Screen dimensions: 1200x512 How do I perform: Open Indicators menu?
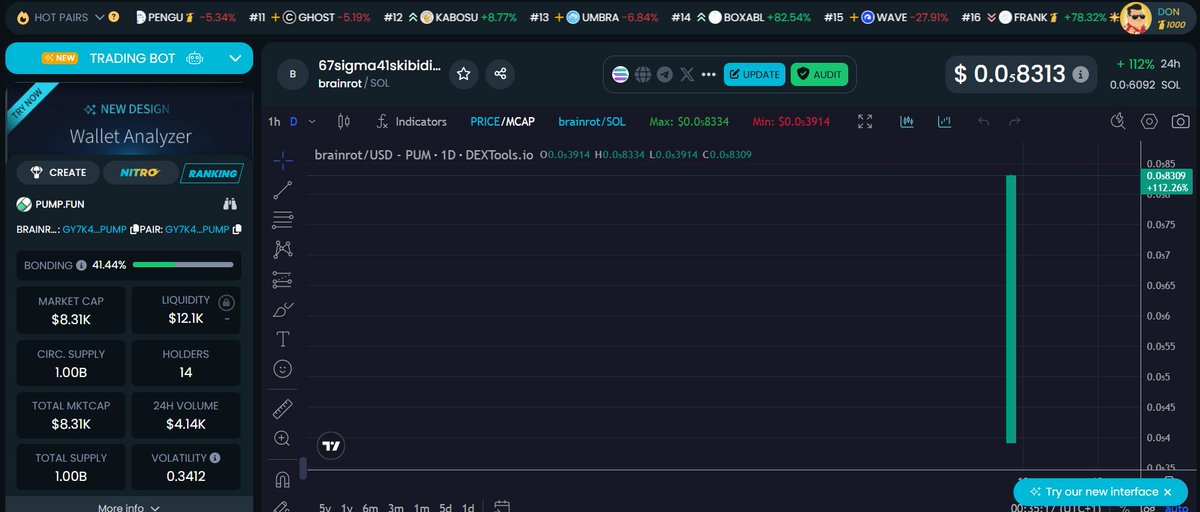(411, 121)
